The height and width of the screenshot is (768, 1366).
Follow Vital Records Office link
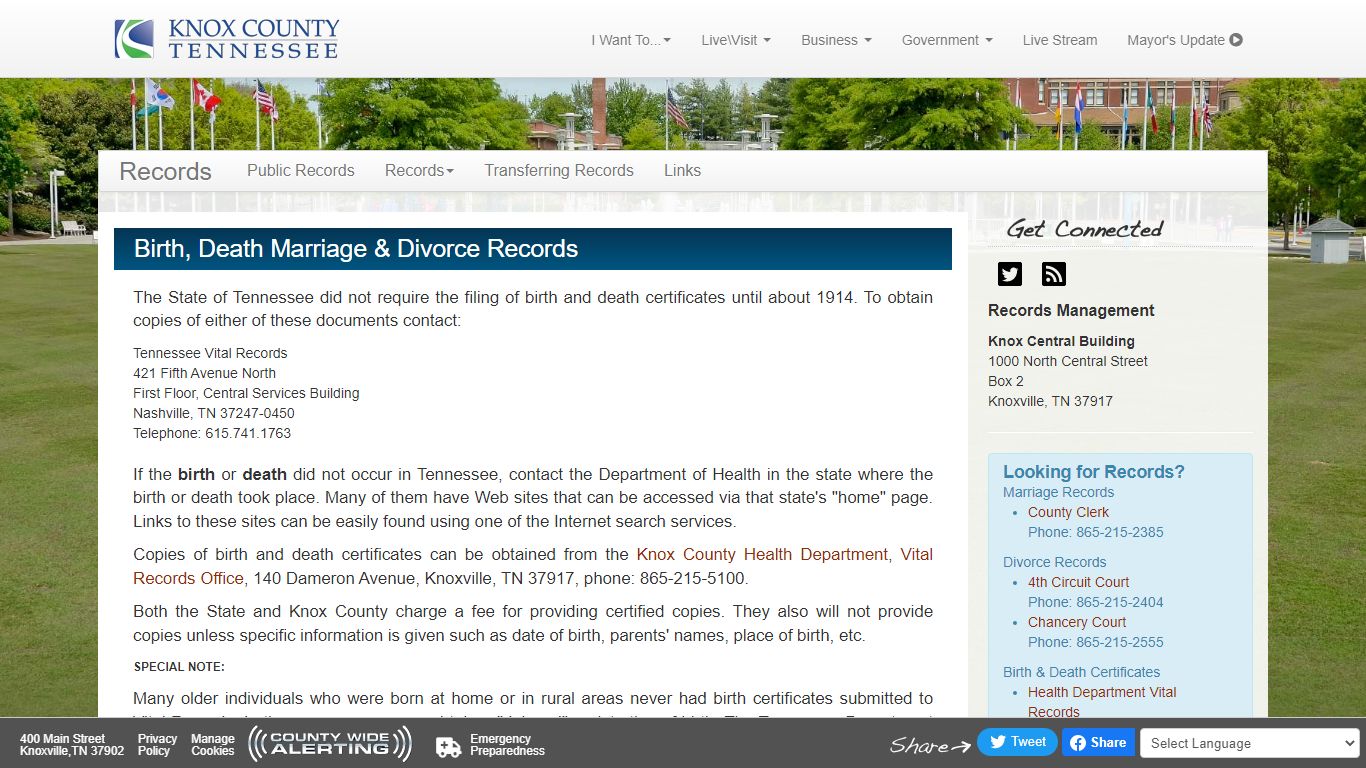tap(188, 578)
